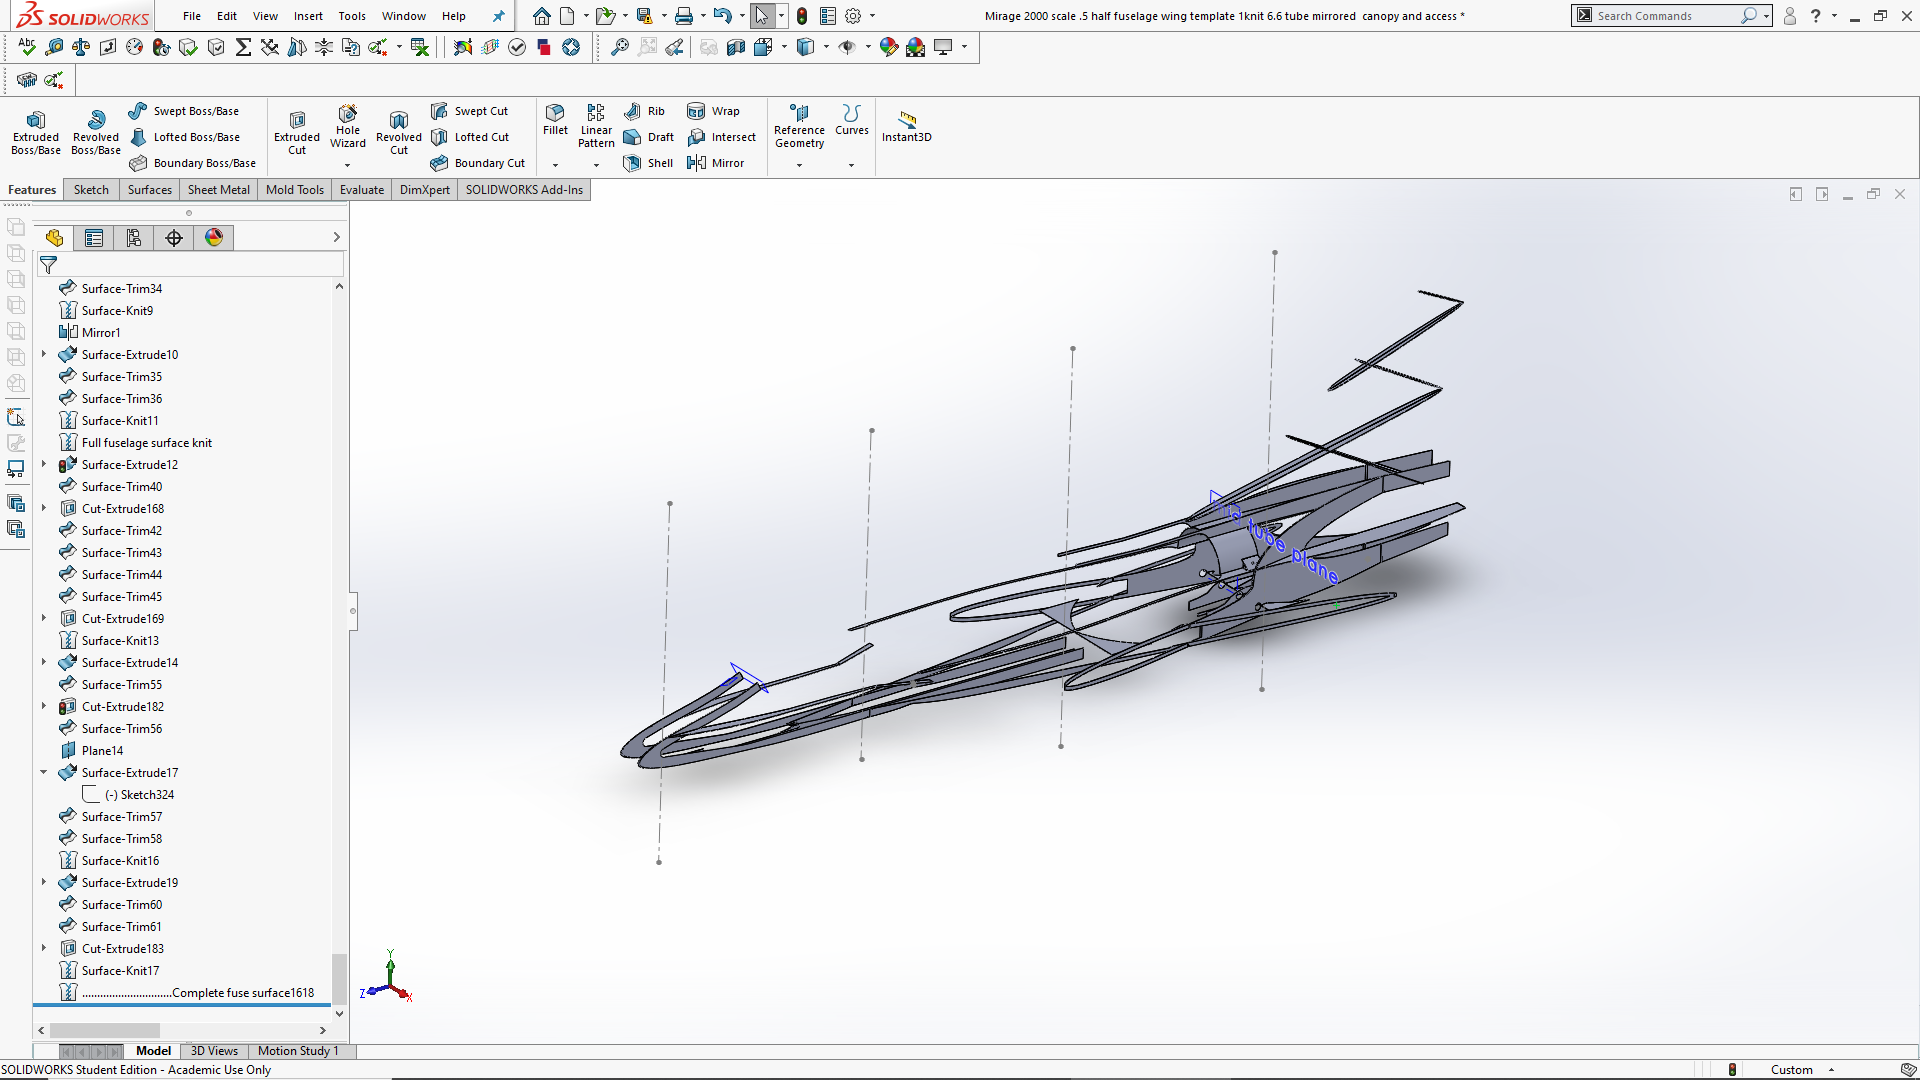Switch to the Sketch tab
The height and width of the screenshot is (1080, 1920).
[91, 190]
